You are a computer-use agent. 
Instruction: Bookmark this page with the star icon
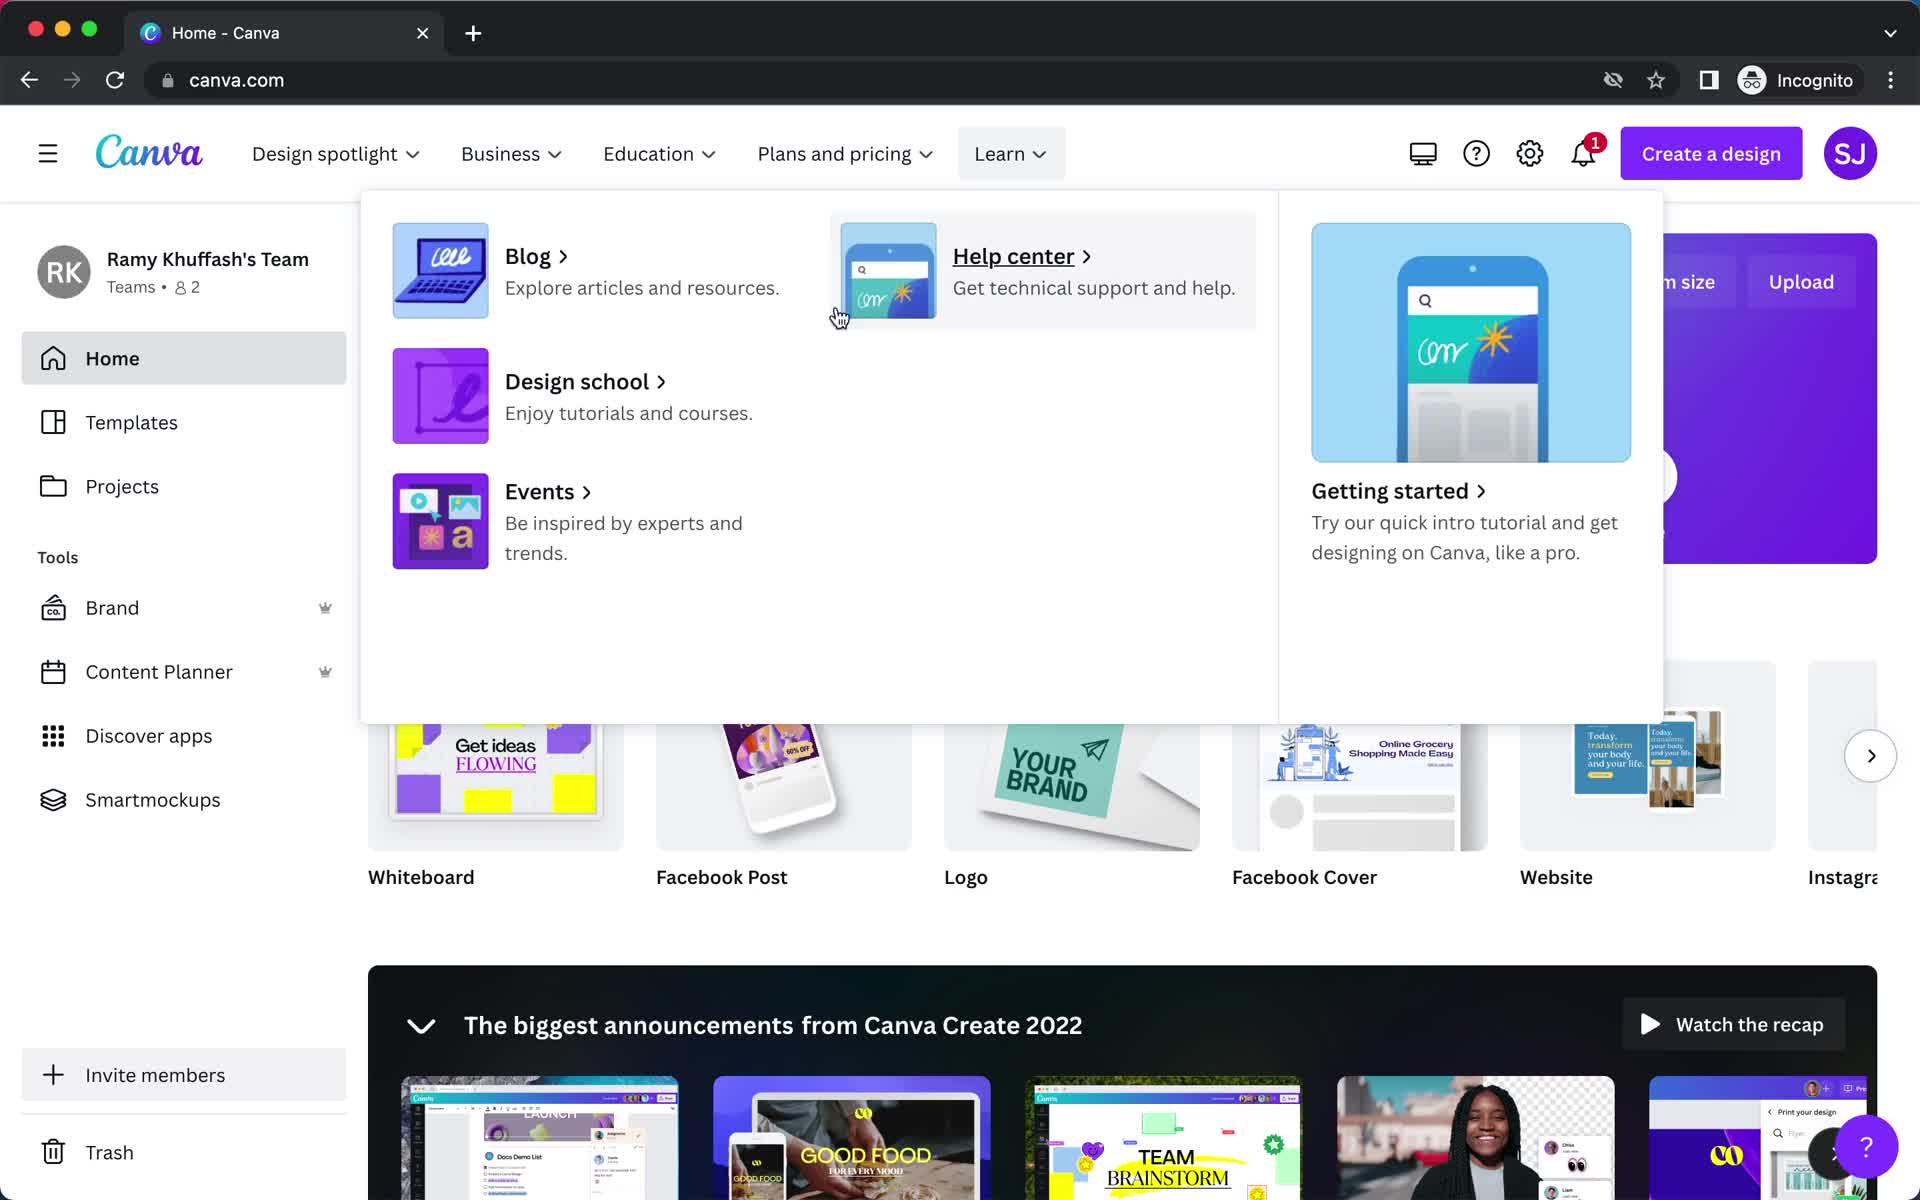[x=1656, y=80]
